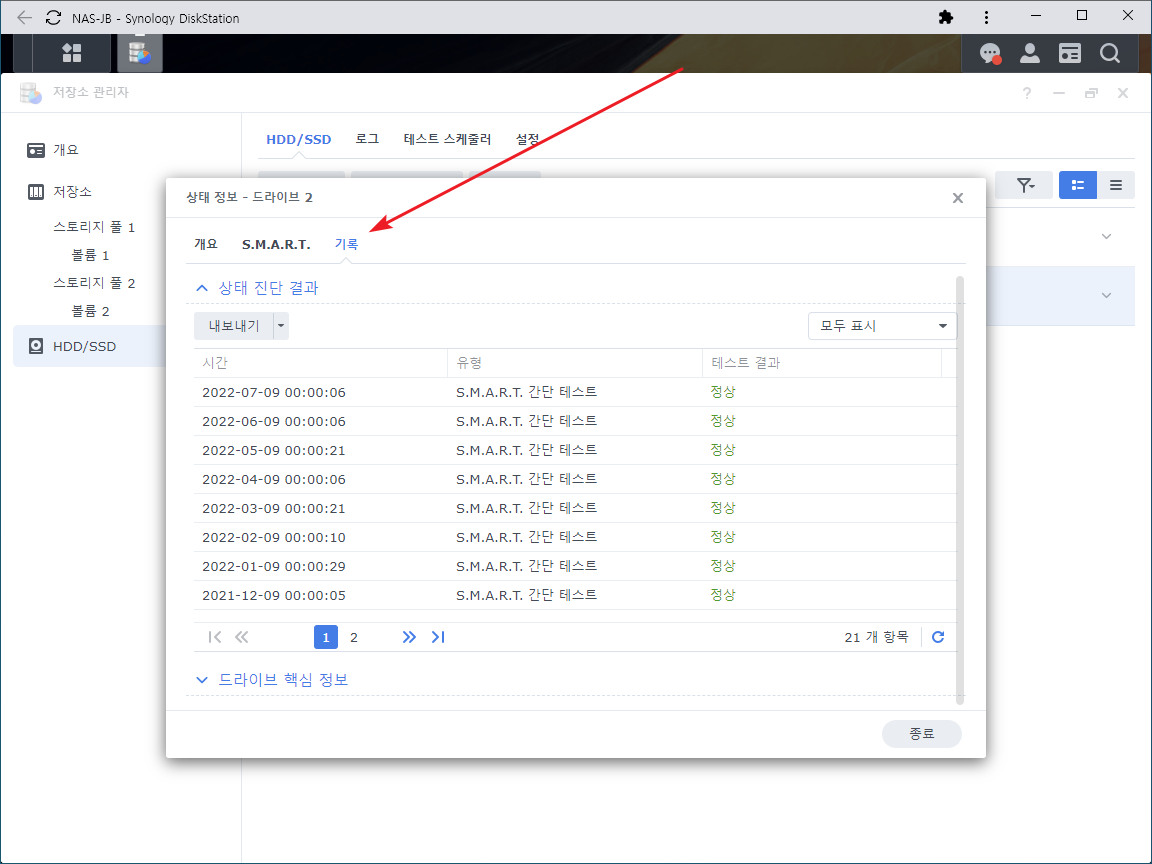Image resolution: width=1152 pixels, height=864 pixels.
Task: Click the dialog vertical scrollbar
Action: tap(960, 490)
